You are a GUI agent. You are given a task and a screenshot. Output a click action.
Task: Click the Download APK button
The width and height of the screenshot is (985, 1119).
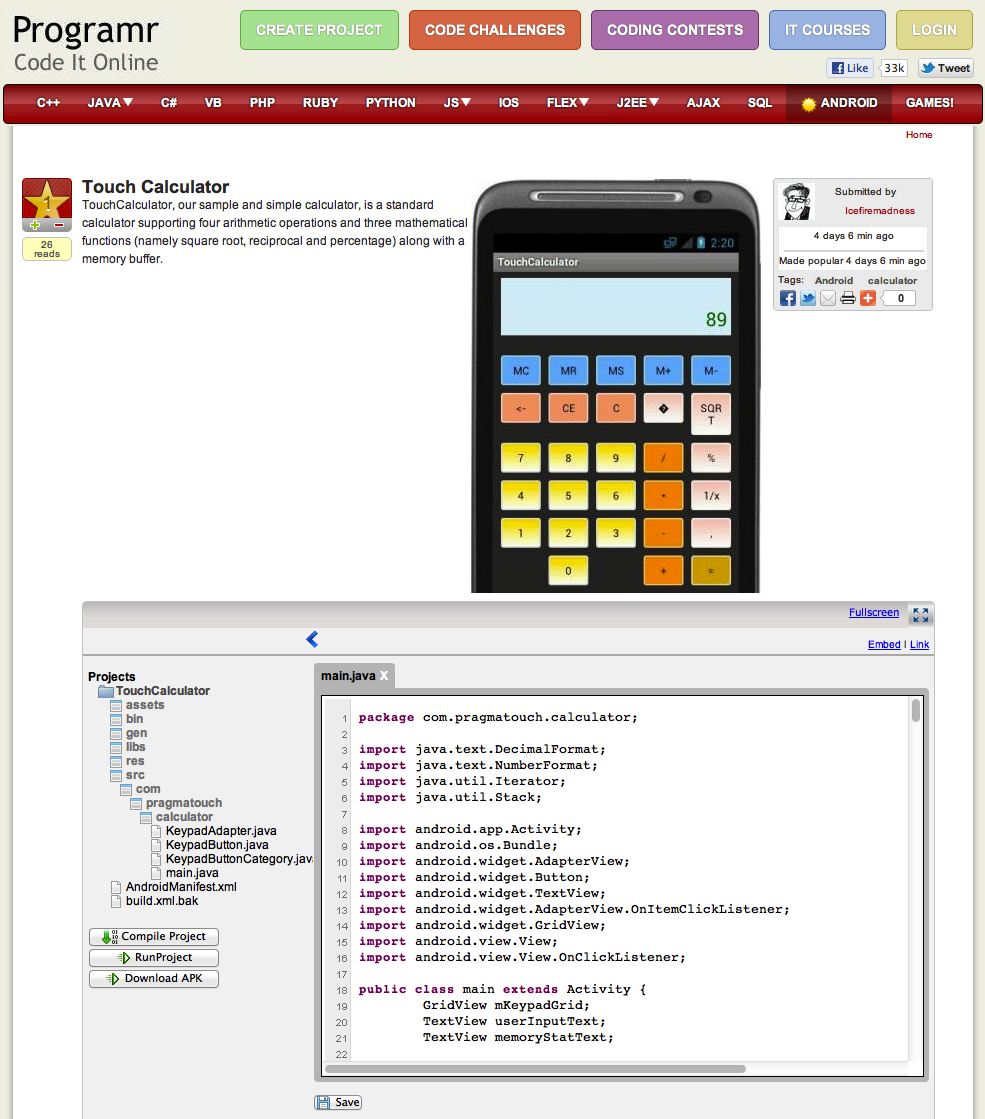pos(154,978)
